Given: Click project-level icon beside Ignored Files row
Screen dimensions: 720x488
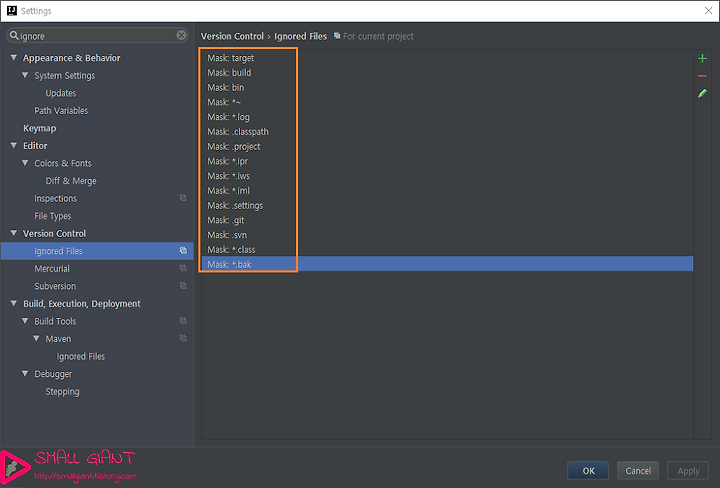Looking at the screenshot, I should pos(183,251).
